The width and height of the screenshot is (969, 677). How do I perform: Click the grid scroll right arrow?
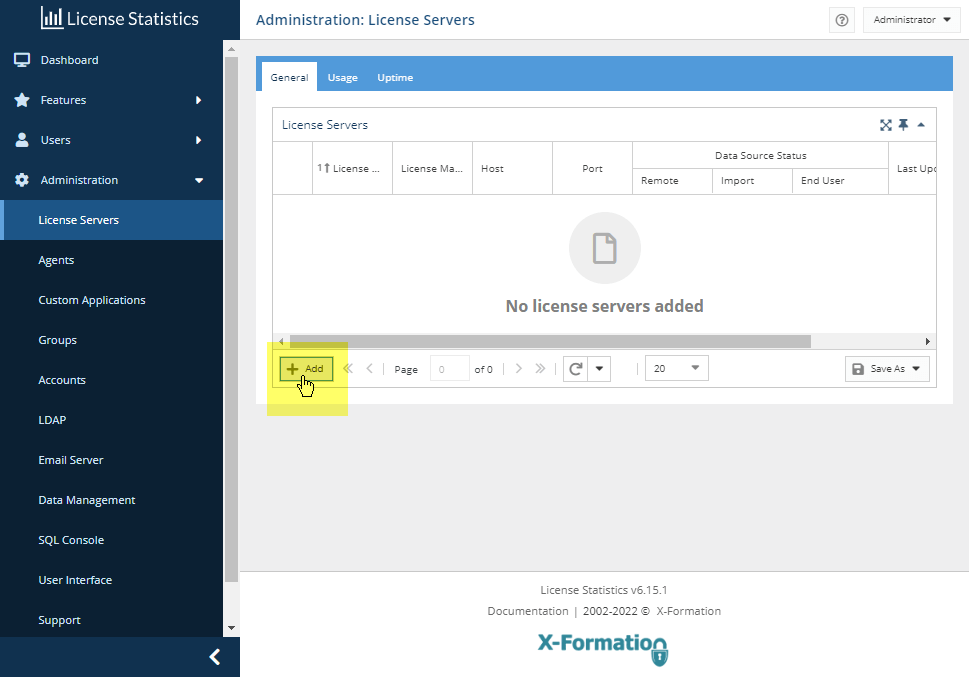tap(928, 341)
